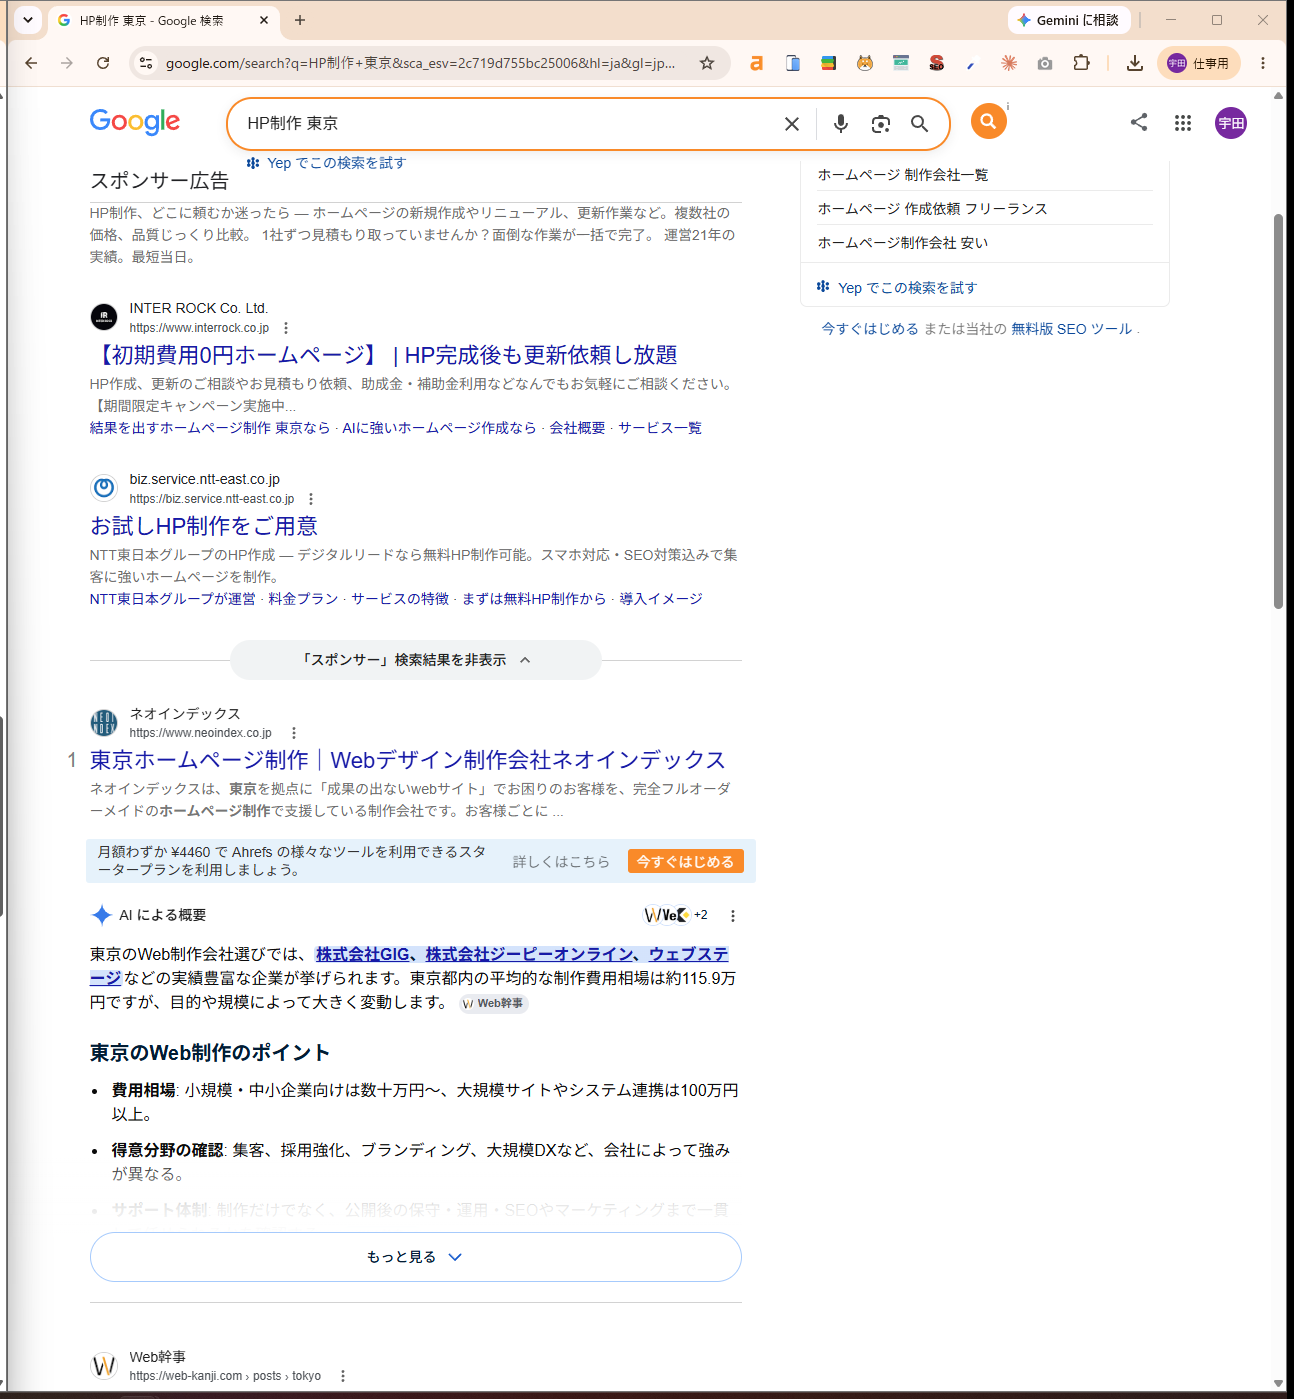Viewport: 1294px width, 1399px height.
Task: Open options for the INTER ROCK ad
Action: click(x=286, y=328)
